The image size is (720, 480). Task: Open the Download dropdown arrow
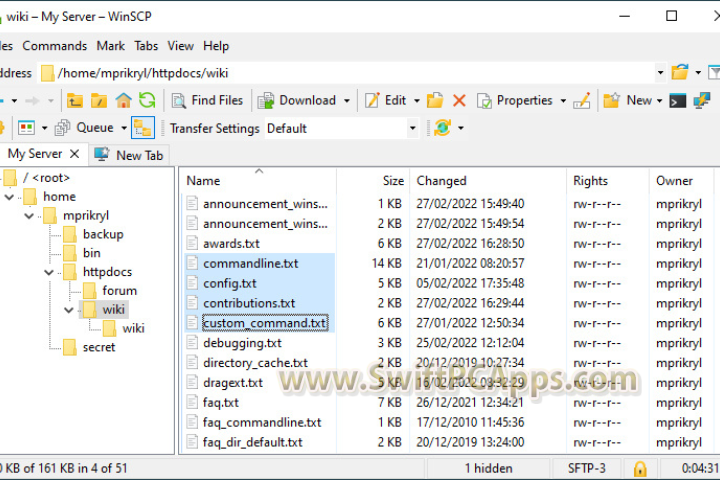click(347, 101)
